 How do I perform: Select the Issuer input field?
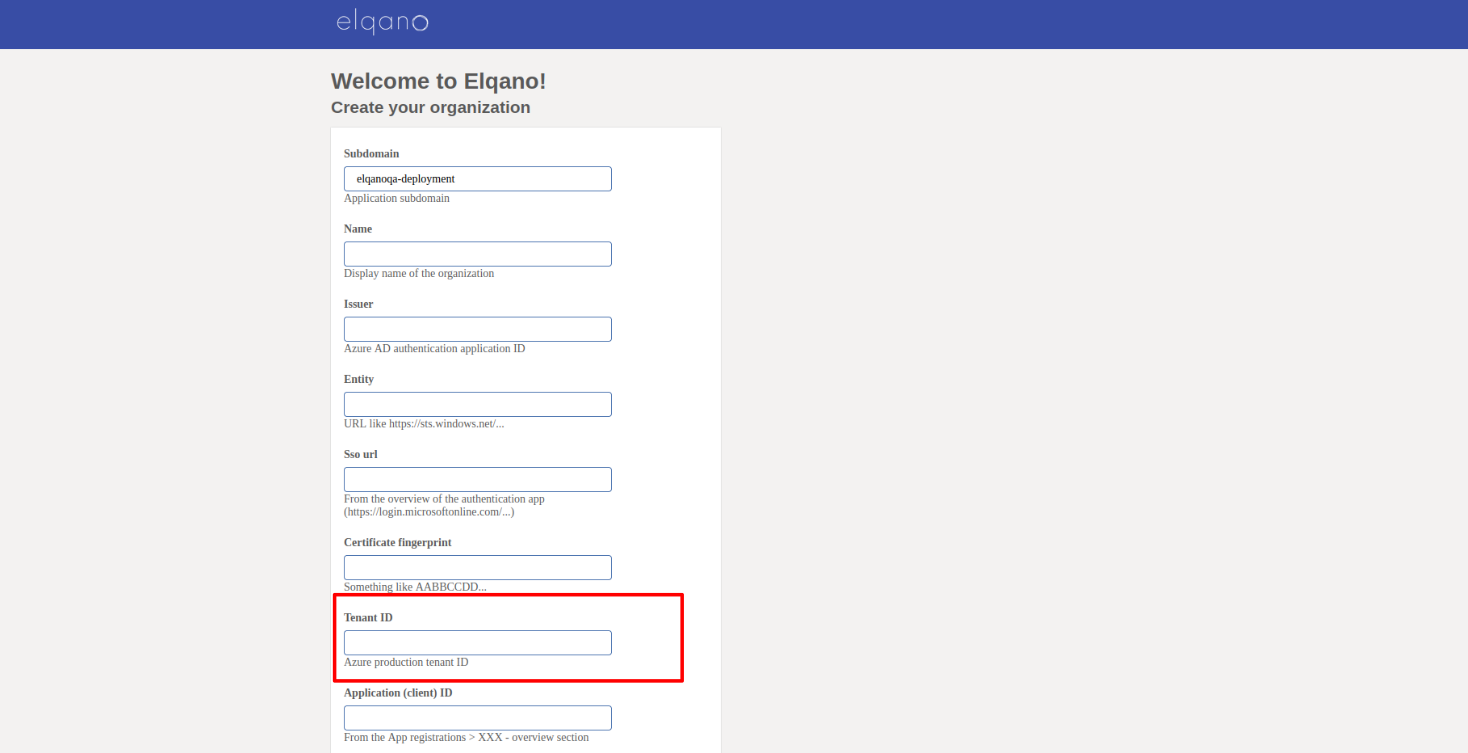pos(478,329)
